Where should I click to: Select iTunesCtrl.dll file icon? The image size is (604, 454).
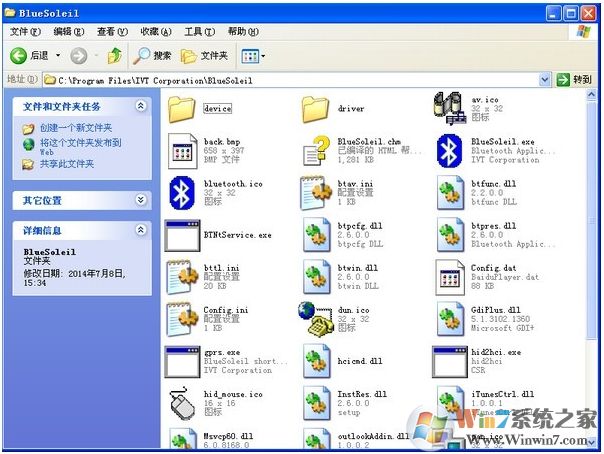(450, 403)
